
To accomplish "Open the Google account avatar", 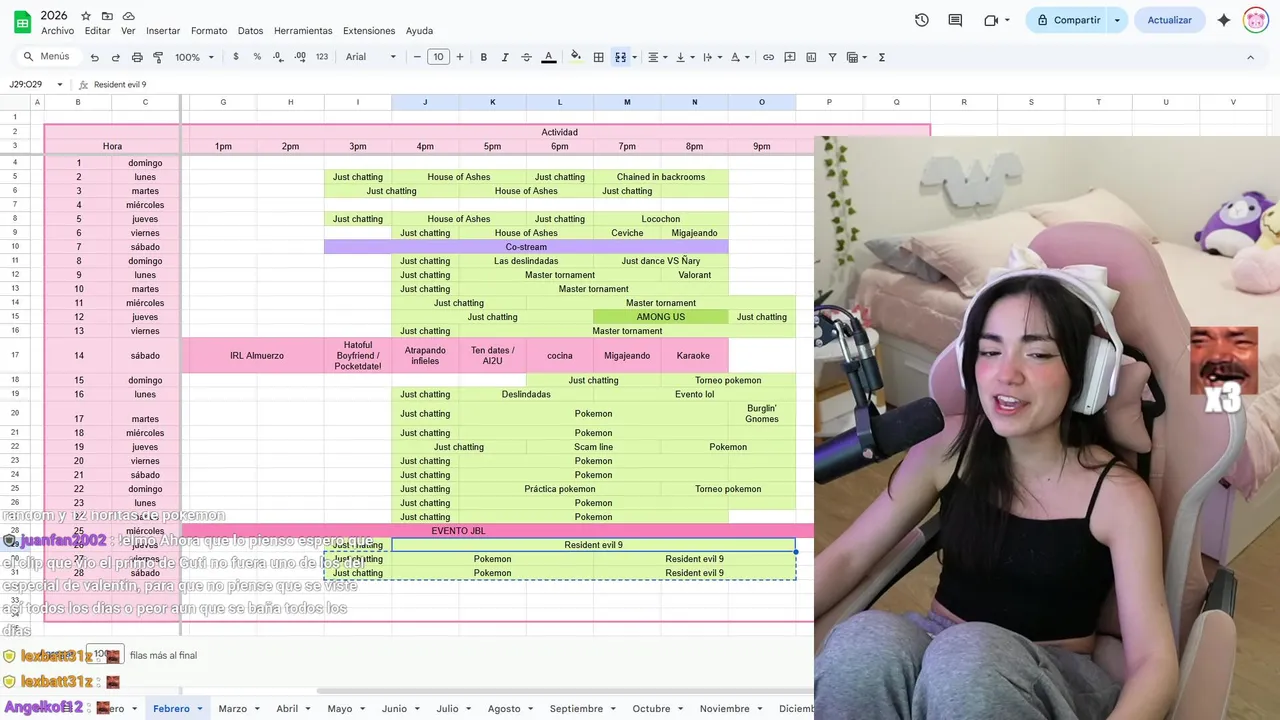I will (x=1256, y=20).
